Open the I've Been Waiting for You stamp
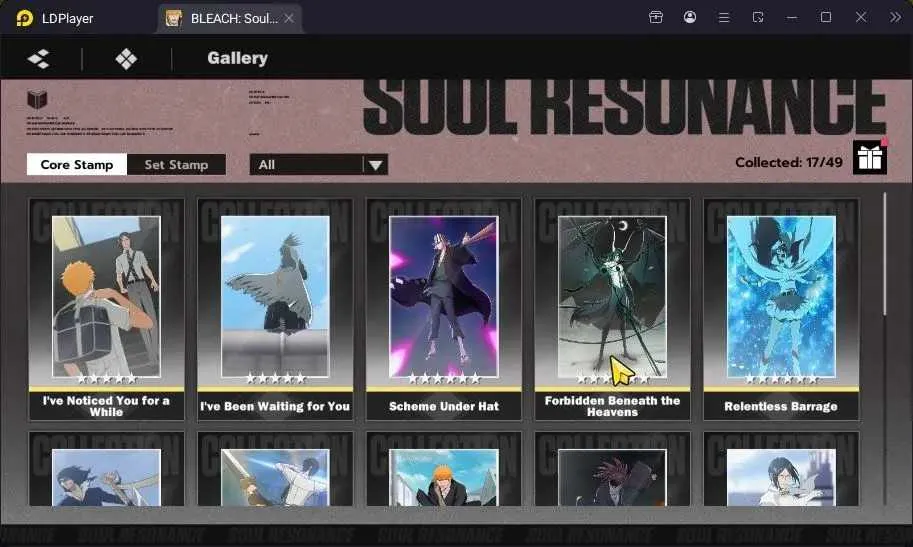Viewport: 913px width, 547px height. (x=275, y=309)
